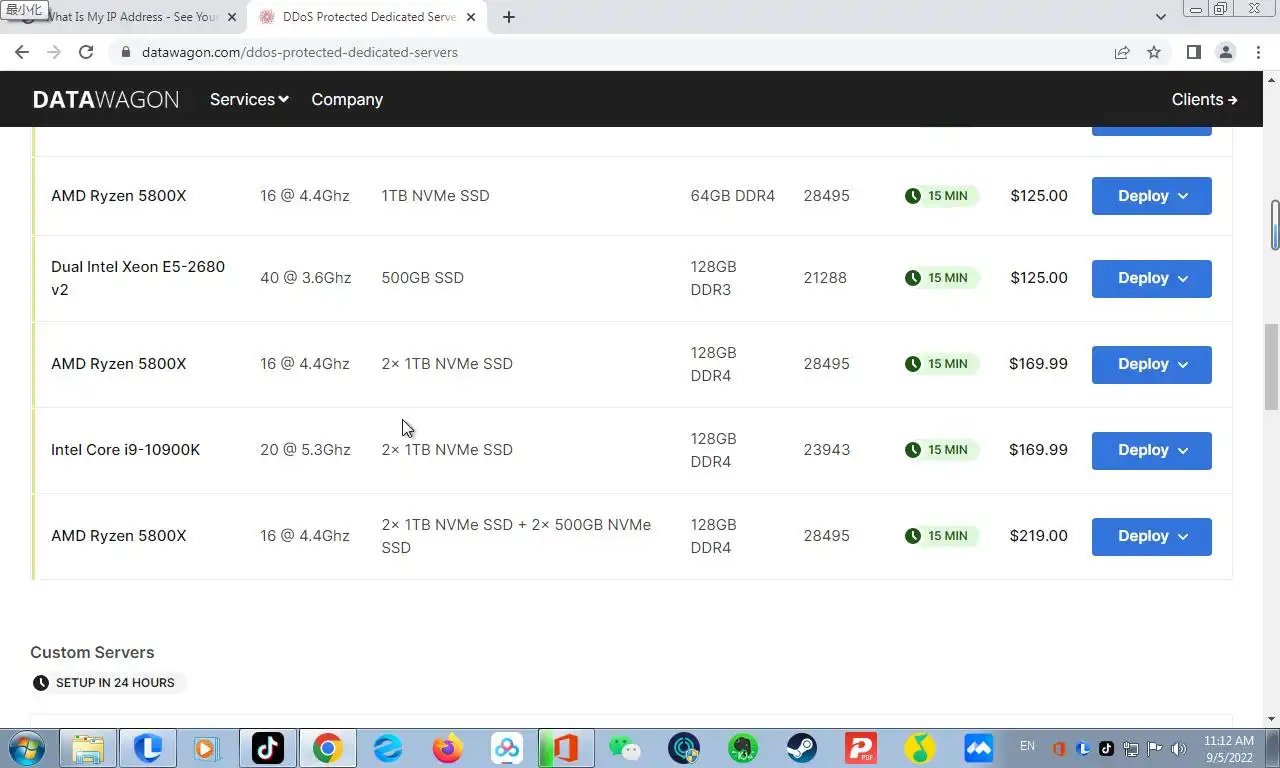1280x768 pixels.
Task: Deploy the Dual Intel Xeon E5-2680 v2 server
Action: point(1152,278)
